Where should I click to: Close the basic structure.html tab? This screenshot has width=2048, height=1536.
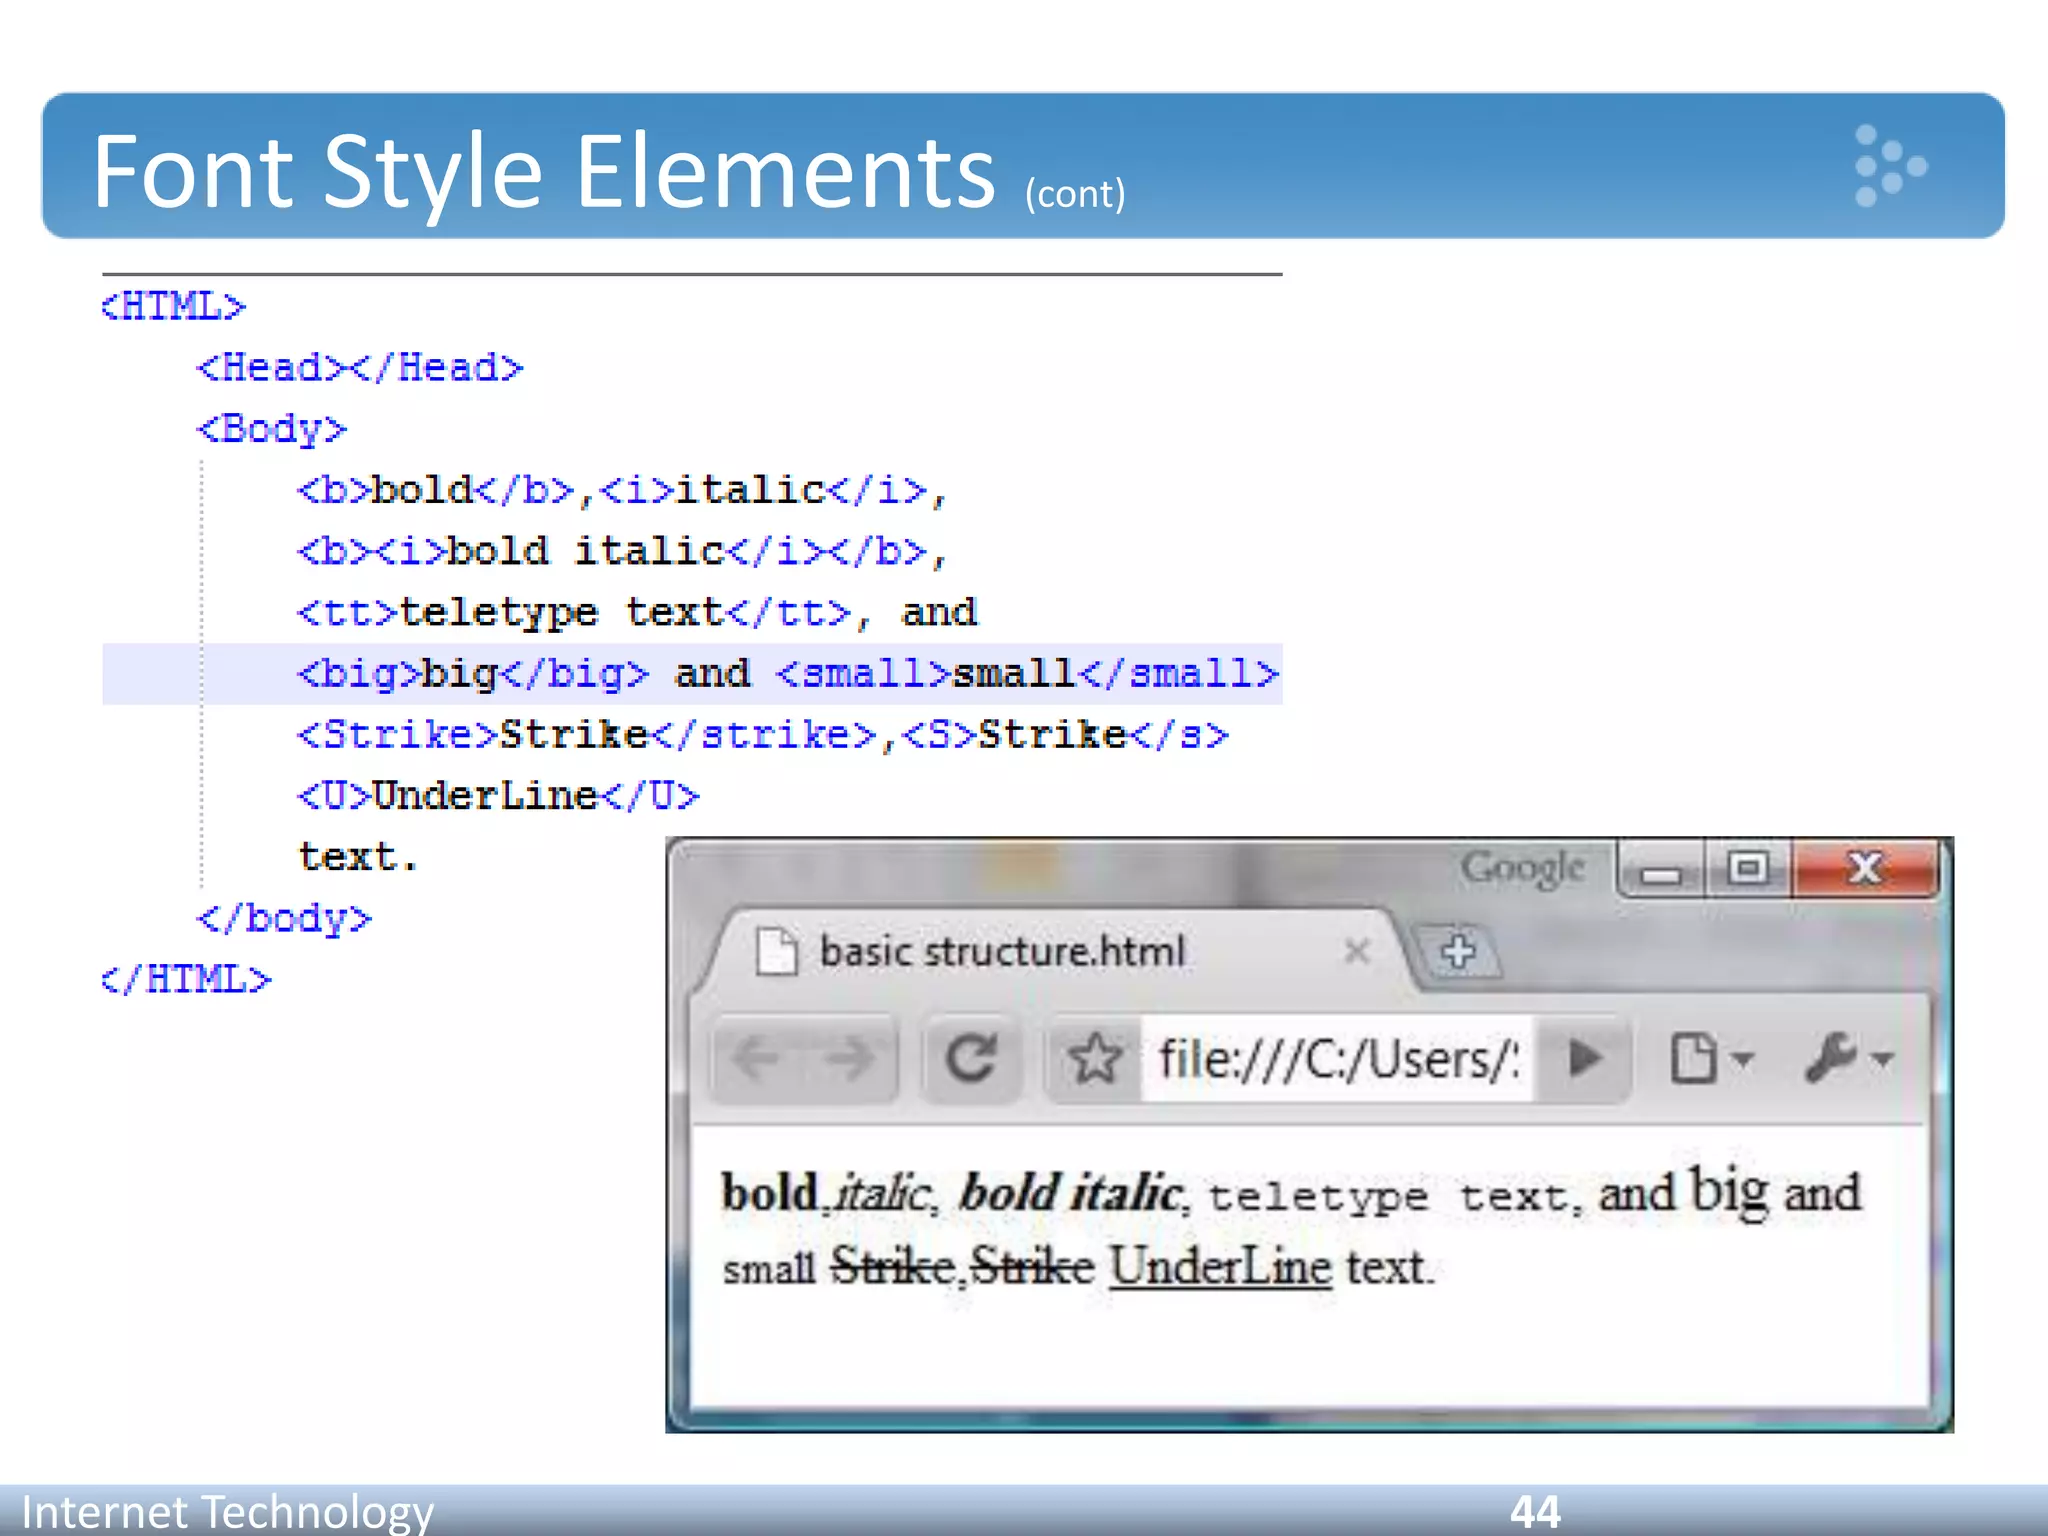1357,951
